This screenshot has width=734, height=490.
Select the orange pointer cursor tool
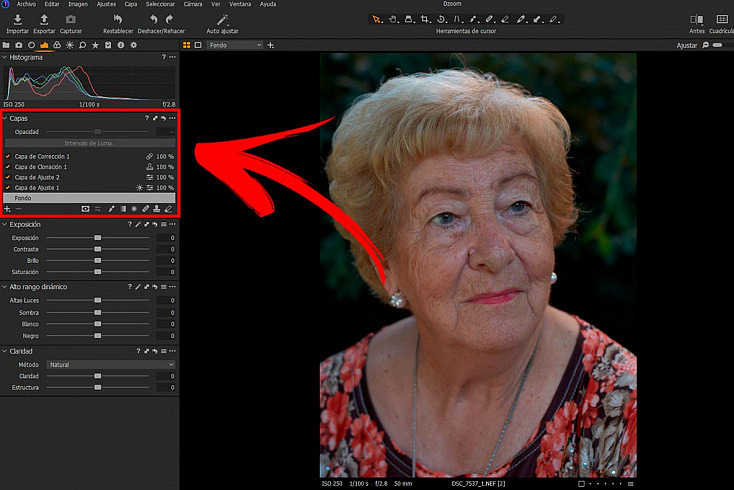[376, 19]
